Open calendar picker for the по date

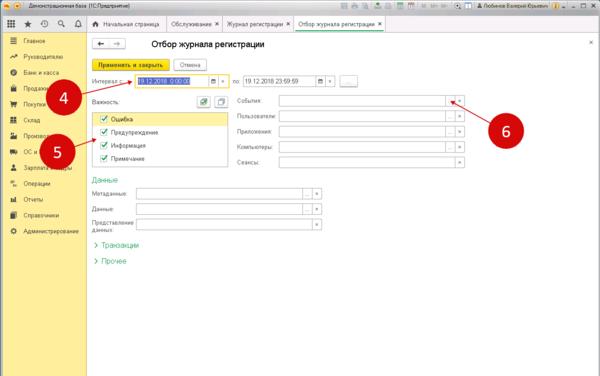pos(321,81)
